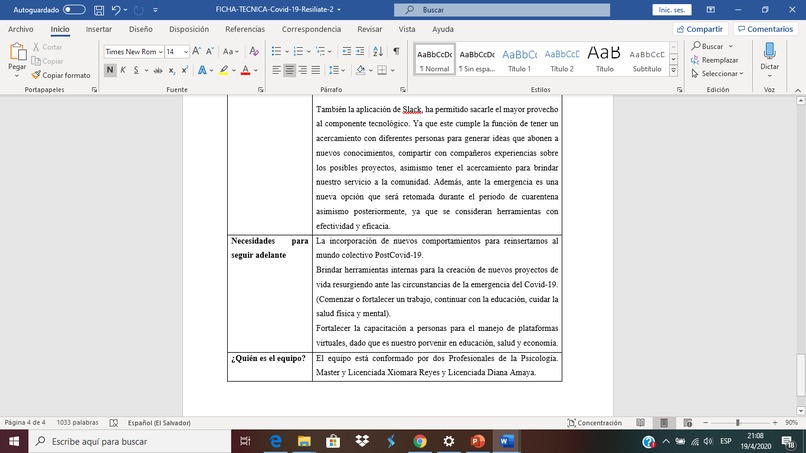Viewport: 806px width, 453px height.
Task: Click the Inic. ses. sign-in button
Action: [x=672, y=10]
